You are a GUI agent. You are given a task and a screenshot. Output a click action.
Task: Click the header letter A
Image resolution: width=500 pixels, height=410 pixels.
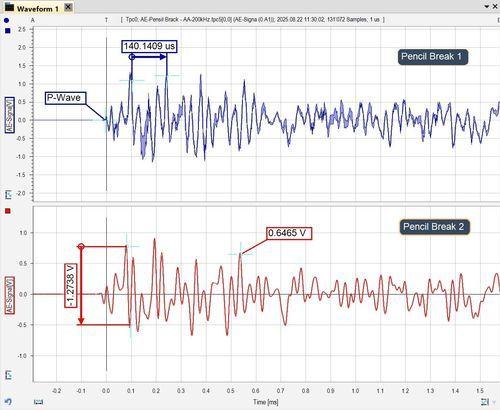pos(33,20)
